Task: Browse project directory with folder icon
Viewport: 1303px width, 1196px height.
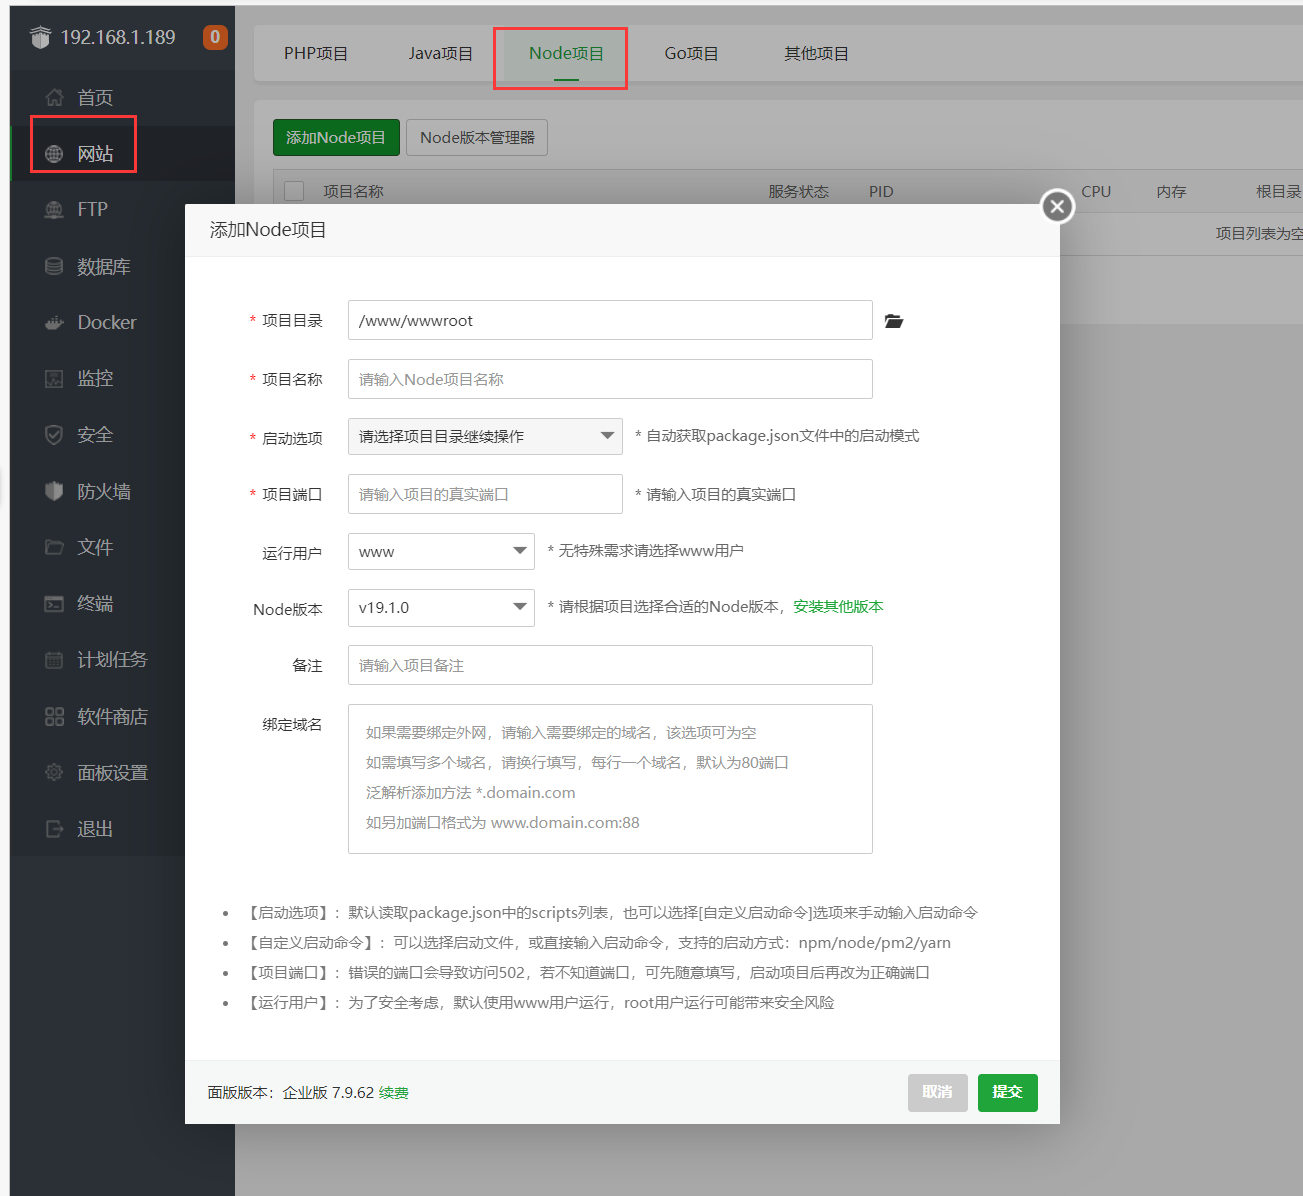Action: coord(894,321)
